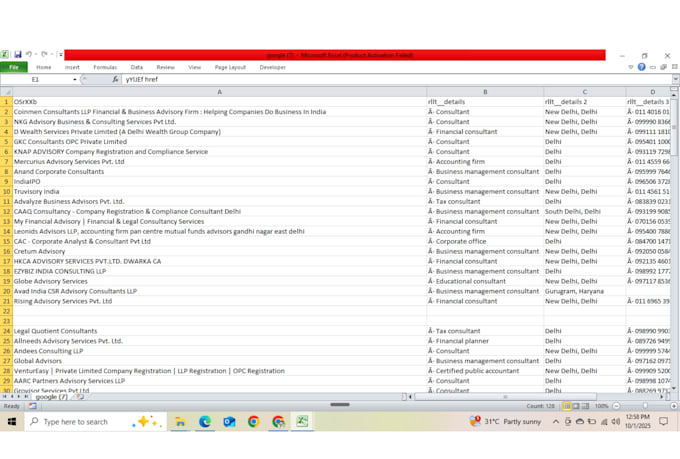The image size is (680, 459).
Task: Select the cell containing OSrXXb
Action: 219,102
